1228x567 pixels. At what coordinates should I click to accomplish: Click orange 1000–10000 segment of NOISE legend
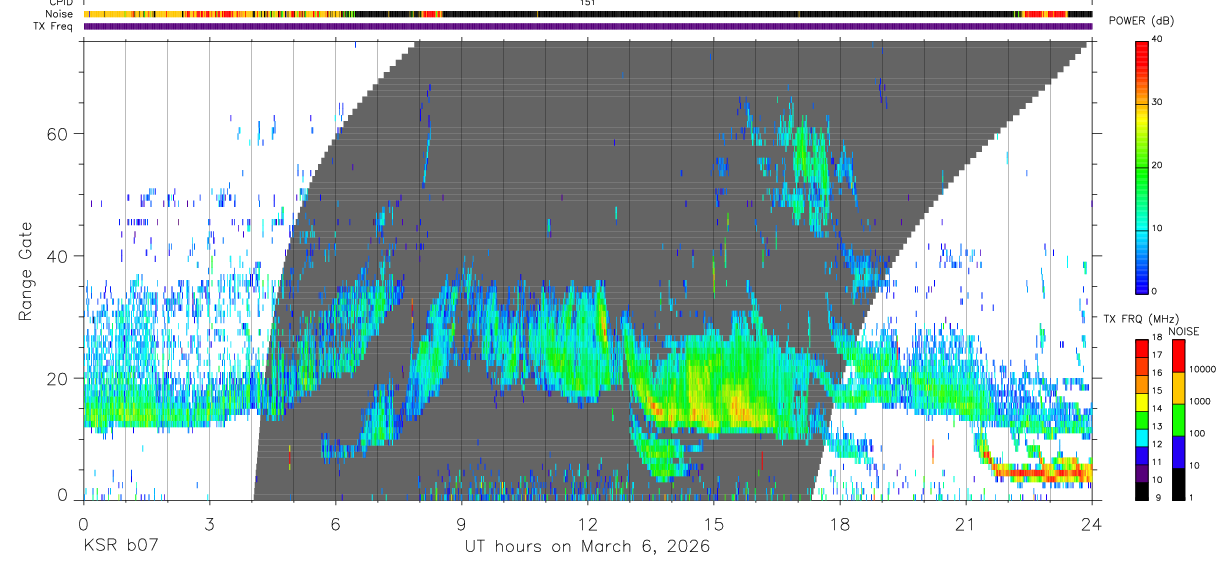[1178, 387]
